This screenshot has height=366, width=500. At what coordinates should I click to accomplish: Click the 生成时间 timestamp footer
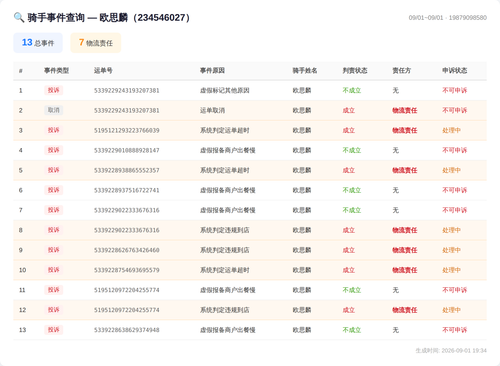point(451,350)
